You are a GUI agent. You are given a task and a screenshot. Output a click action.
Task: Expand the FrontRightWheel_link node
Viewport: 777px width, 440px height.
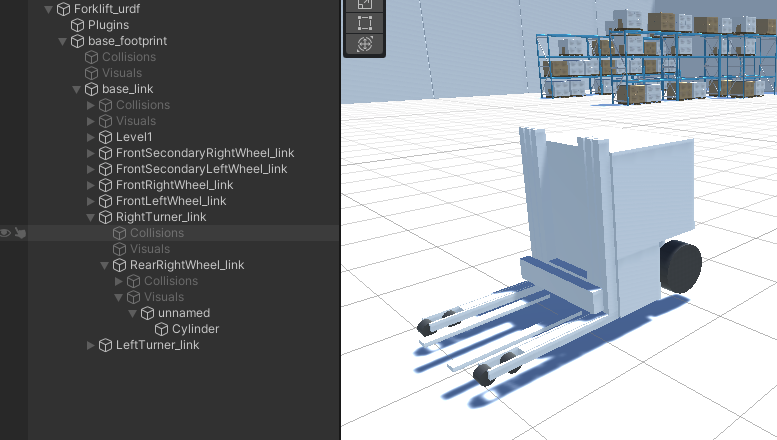tap(91, 185)
